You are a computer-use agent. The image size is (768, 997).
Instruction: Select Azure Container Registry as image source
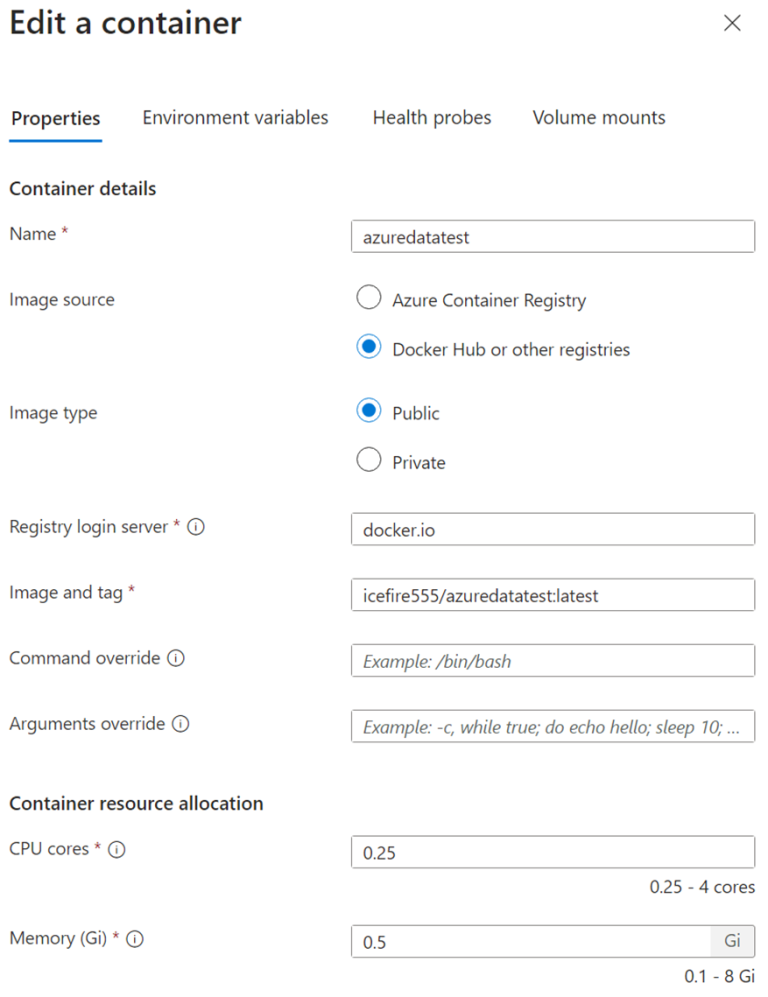(x=369, y=297)
